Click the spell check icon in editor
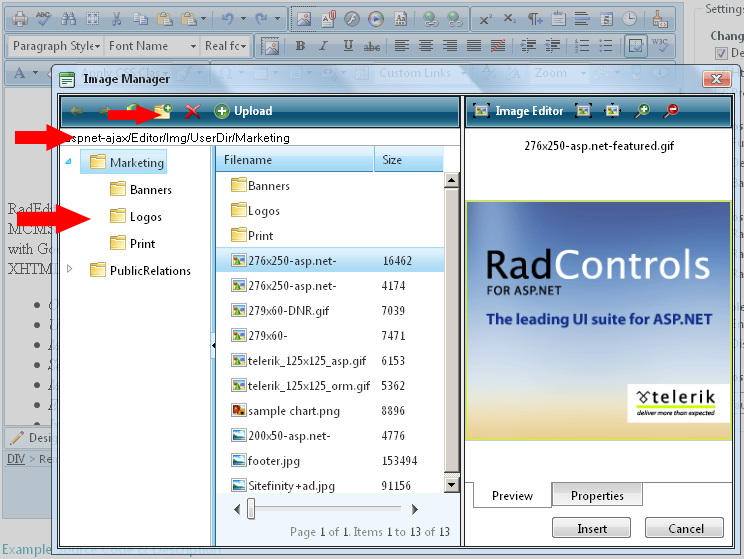744x559 pixels. coord(44,19)
